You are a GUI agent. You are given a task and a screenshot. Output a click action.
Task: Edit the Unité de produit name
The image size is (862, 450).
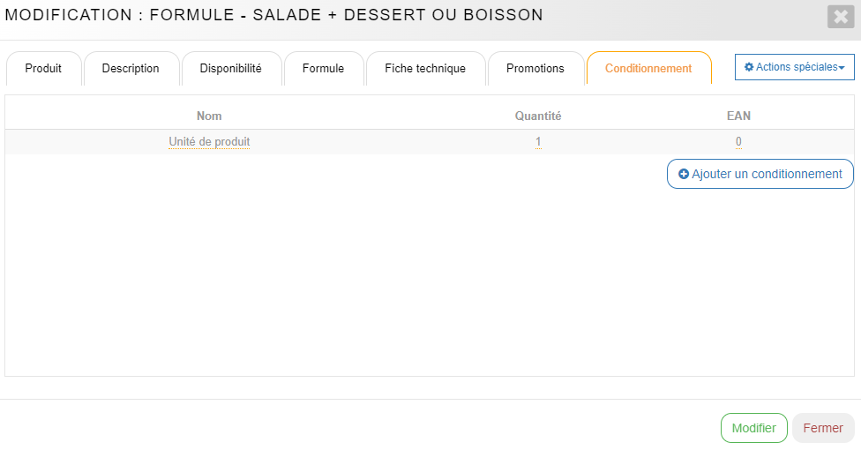[x=209, y=142]
